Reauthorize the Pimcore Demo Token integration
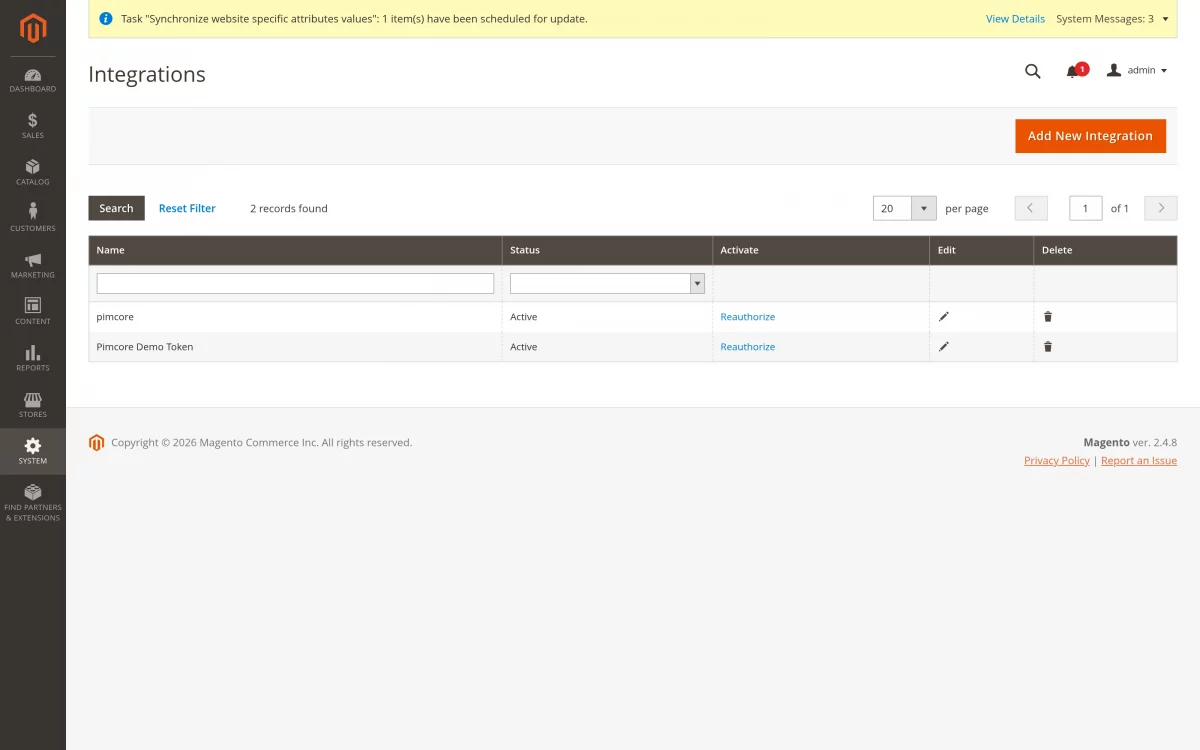Viewport: 1200px width, 750px height. [x=748, y=346]
